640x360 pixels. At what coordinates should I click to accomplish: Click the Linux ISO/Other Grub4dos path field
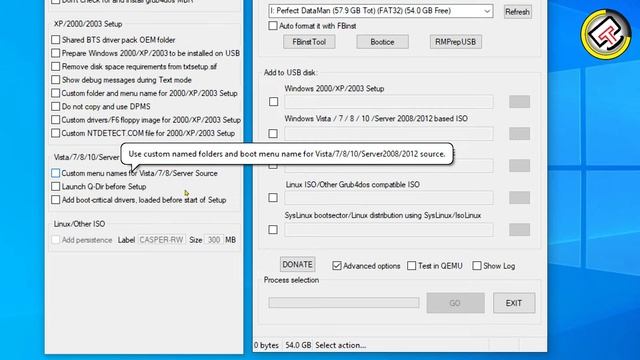point(389,198)
